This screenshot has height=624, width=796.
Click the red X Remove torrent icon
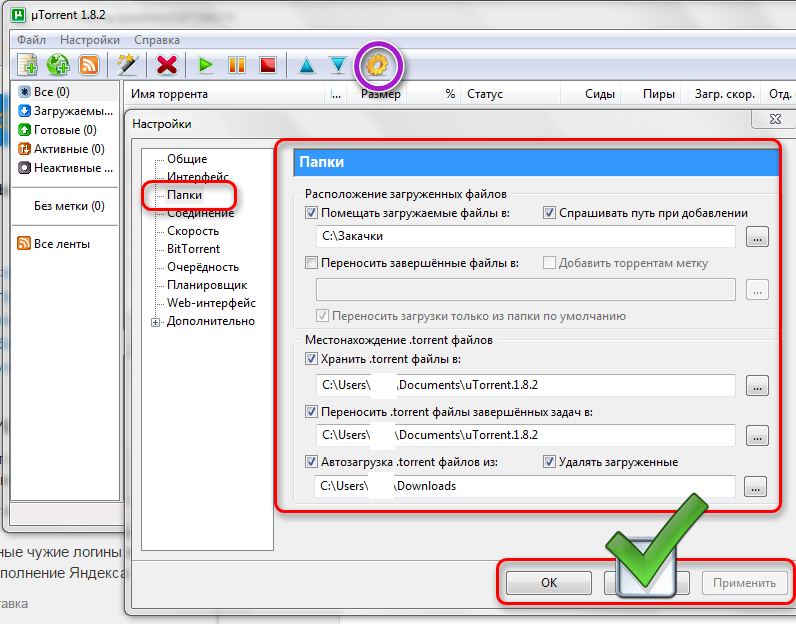(167, 65)
